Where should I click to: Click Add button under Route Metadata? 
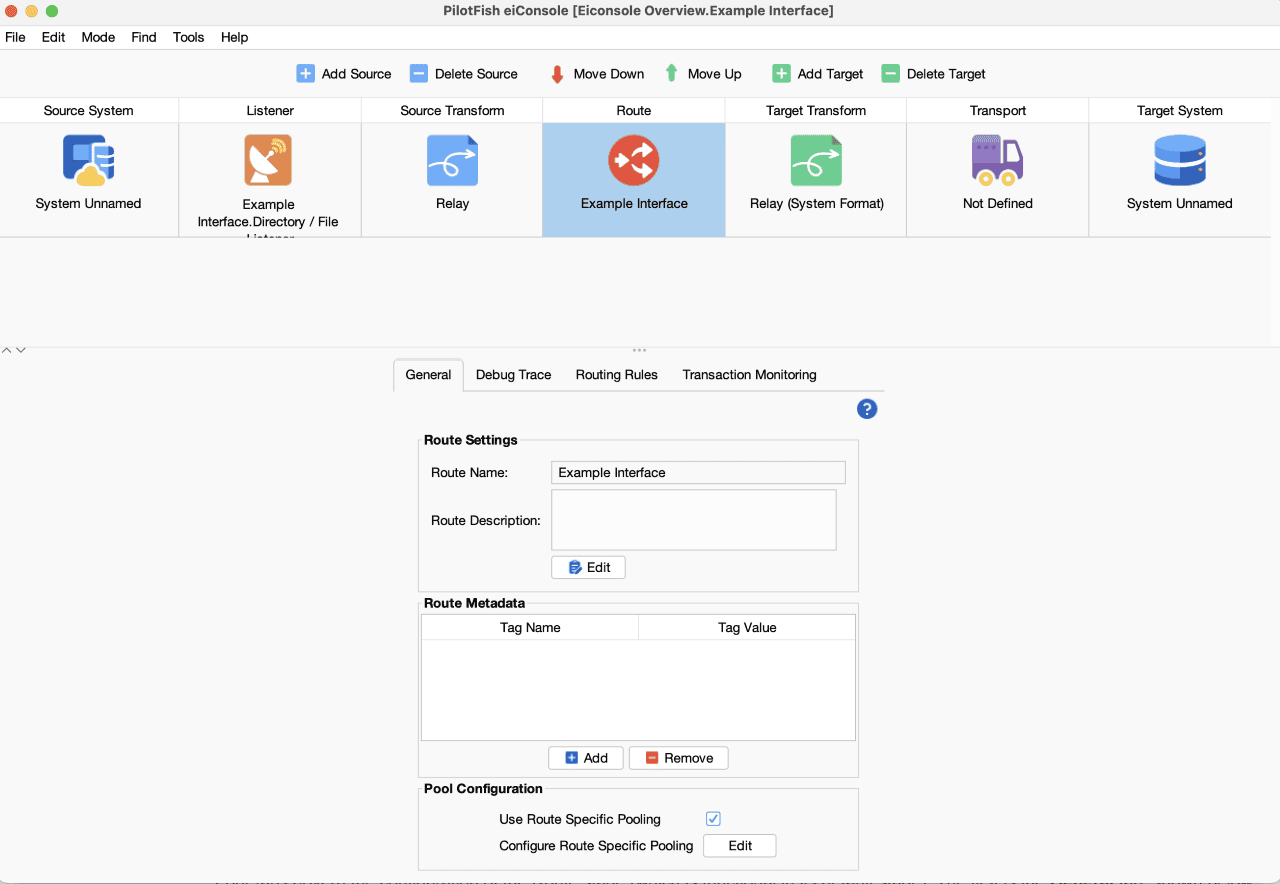586,758
